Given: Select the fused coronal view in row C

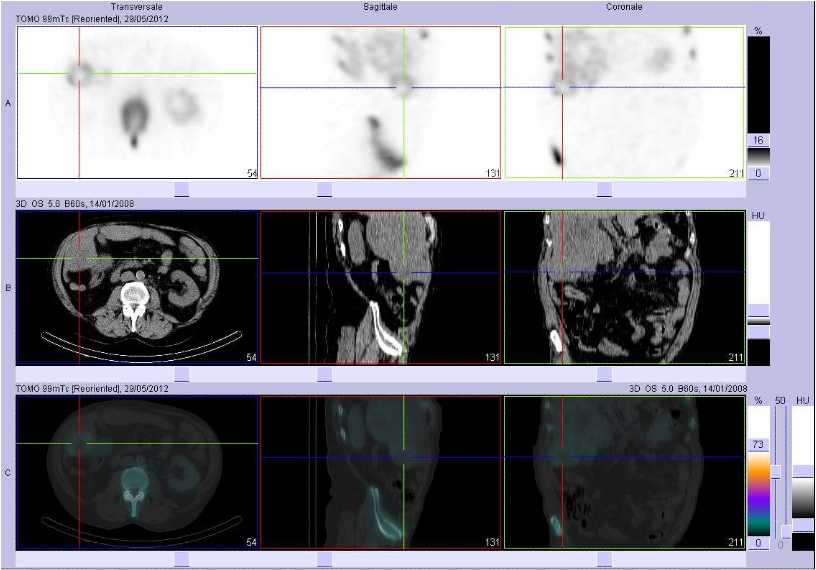Looking at the screenshot, I should [624, 473].
